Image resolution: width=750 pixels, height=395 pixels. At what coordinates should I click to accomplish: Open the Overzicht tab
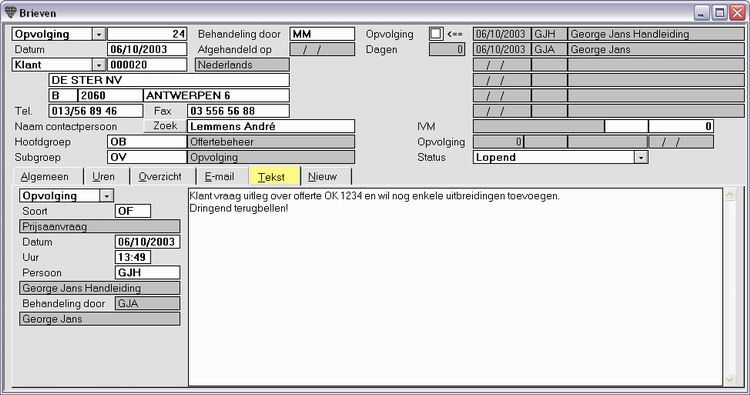(x=160, y=176)
